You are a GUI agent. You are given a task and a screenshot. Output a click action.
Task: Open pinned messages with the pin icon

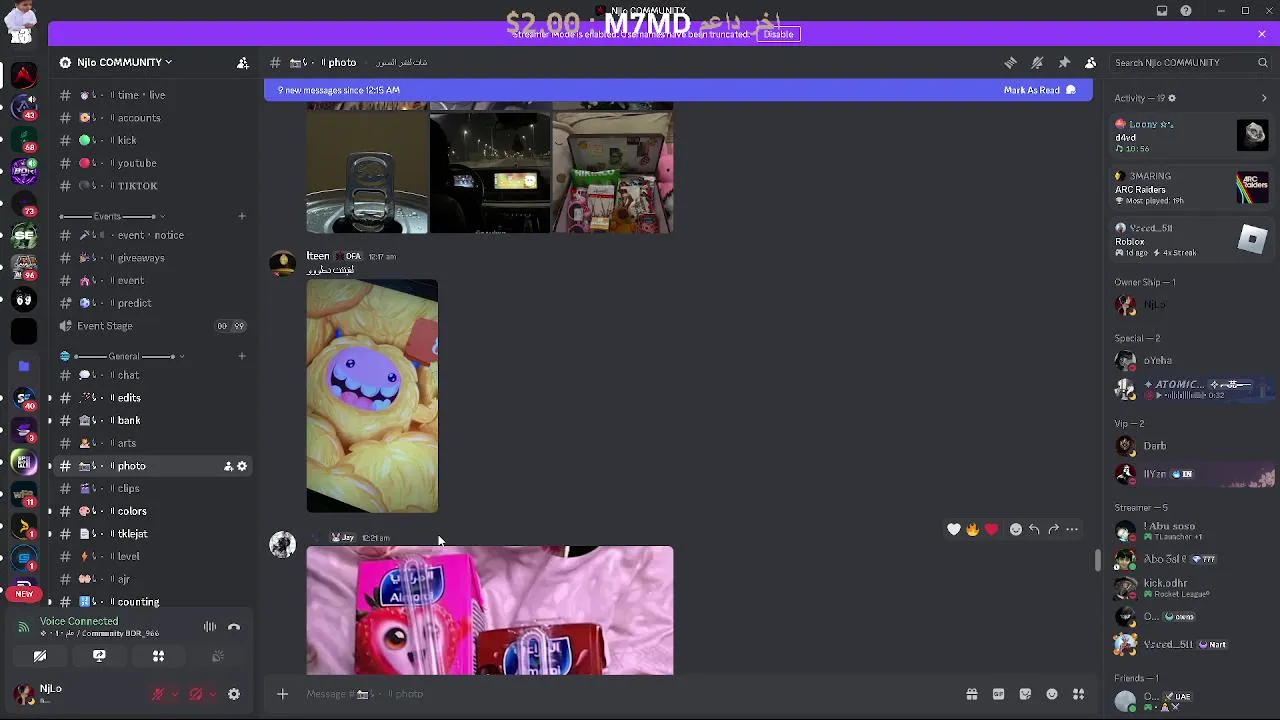[1064, 62]
